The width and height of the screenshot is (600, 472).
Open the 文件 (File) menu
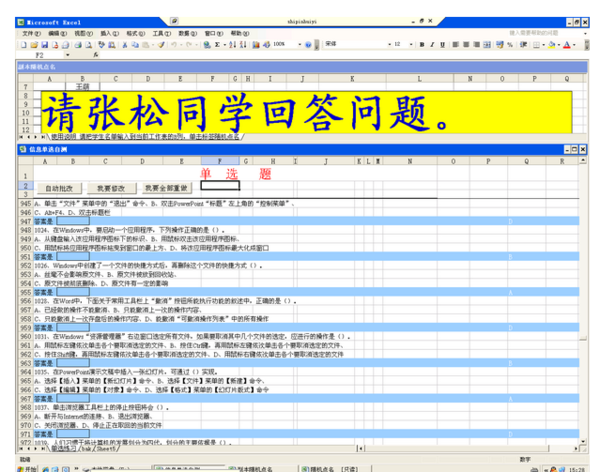click(31, 34)
